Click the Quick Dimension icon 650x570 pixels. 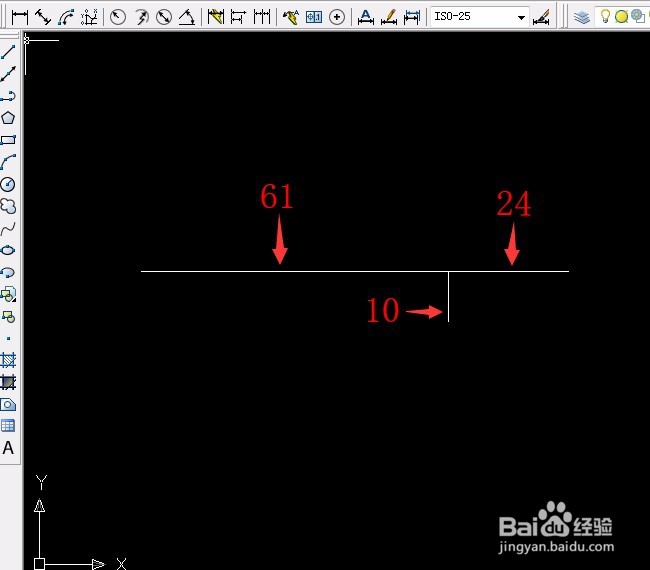pyautogui.click(x=216, y=17)
